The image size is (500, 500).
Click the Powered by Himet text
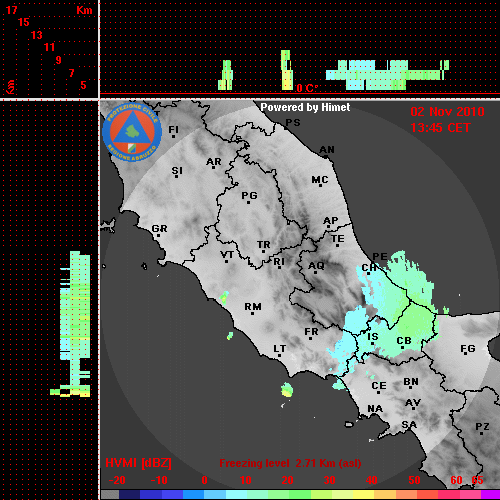(305, 107)
